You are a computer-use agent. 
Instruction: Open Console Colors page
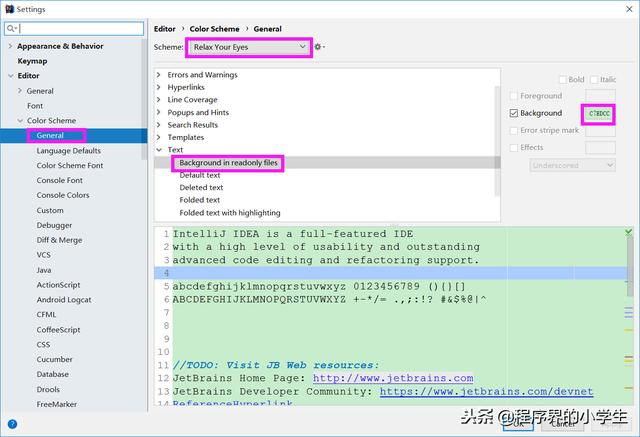[x=63, y=195]
